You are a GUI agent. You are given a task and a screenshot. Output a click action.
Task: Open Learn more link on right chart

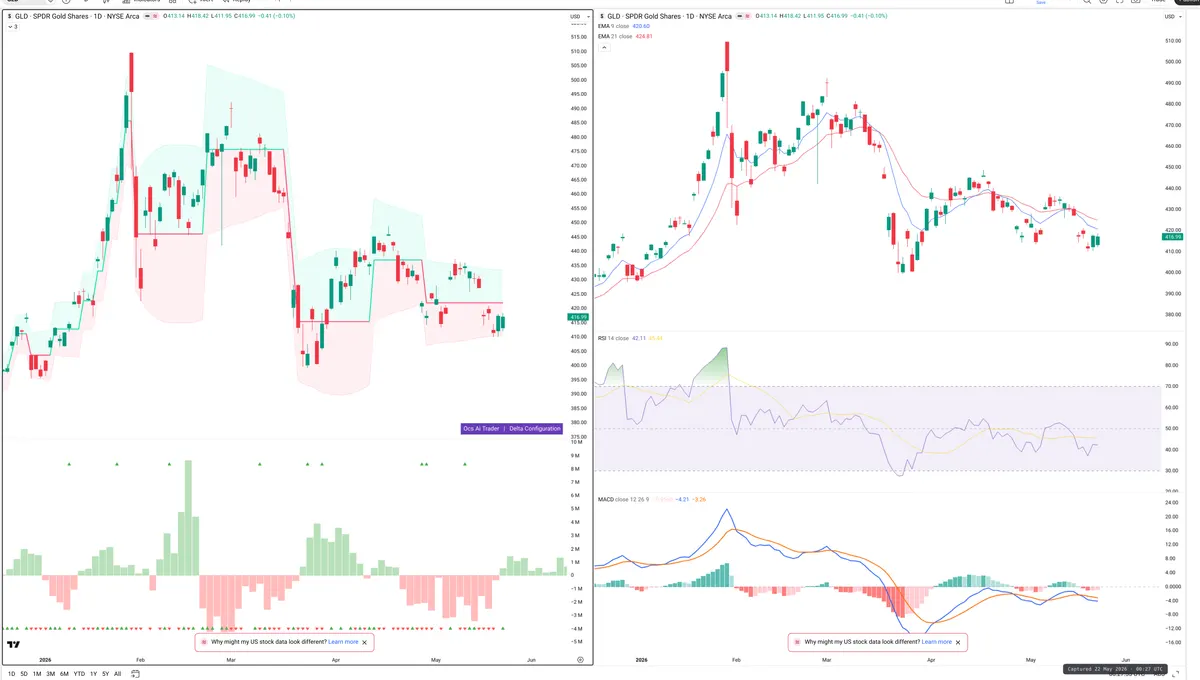[x=936, y=642]
